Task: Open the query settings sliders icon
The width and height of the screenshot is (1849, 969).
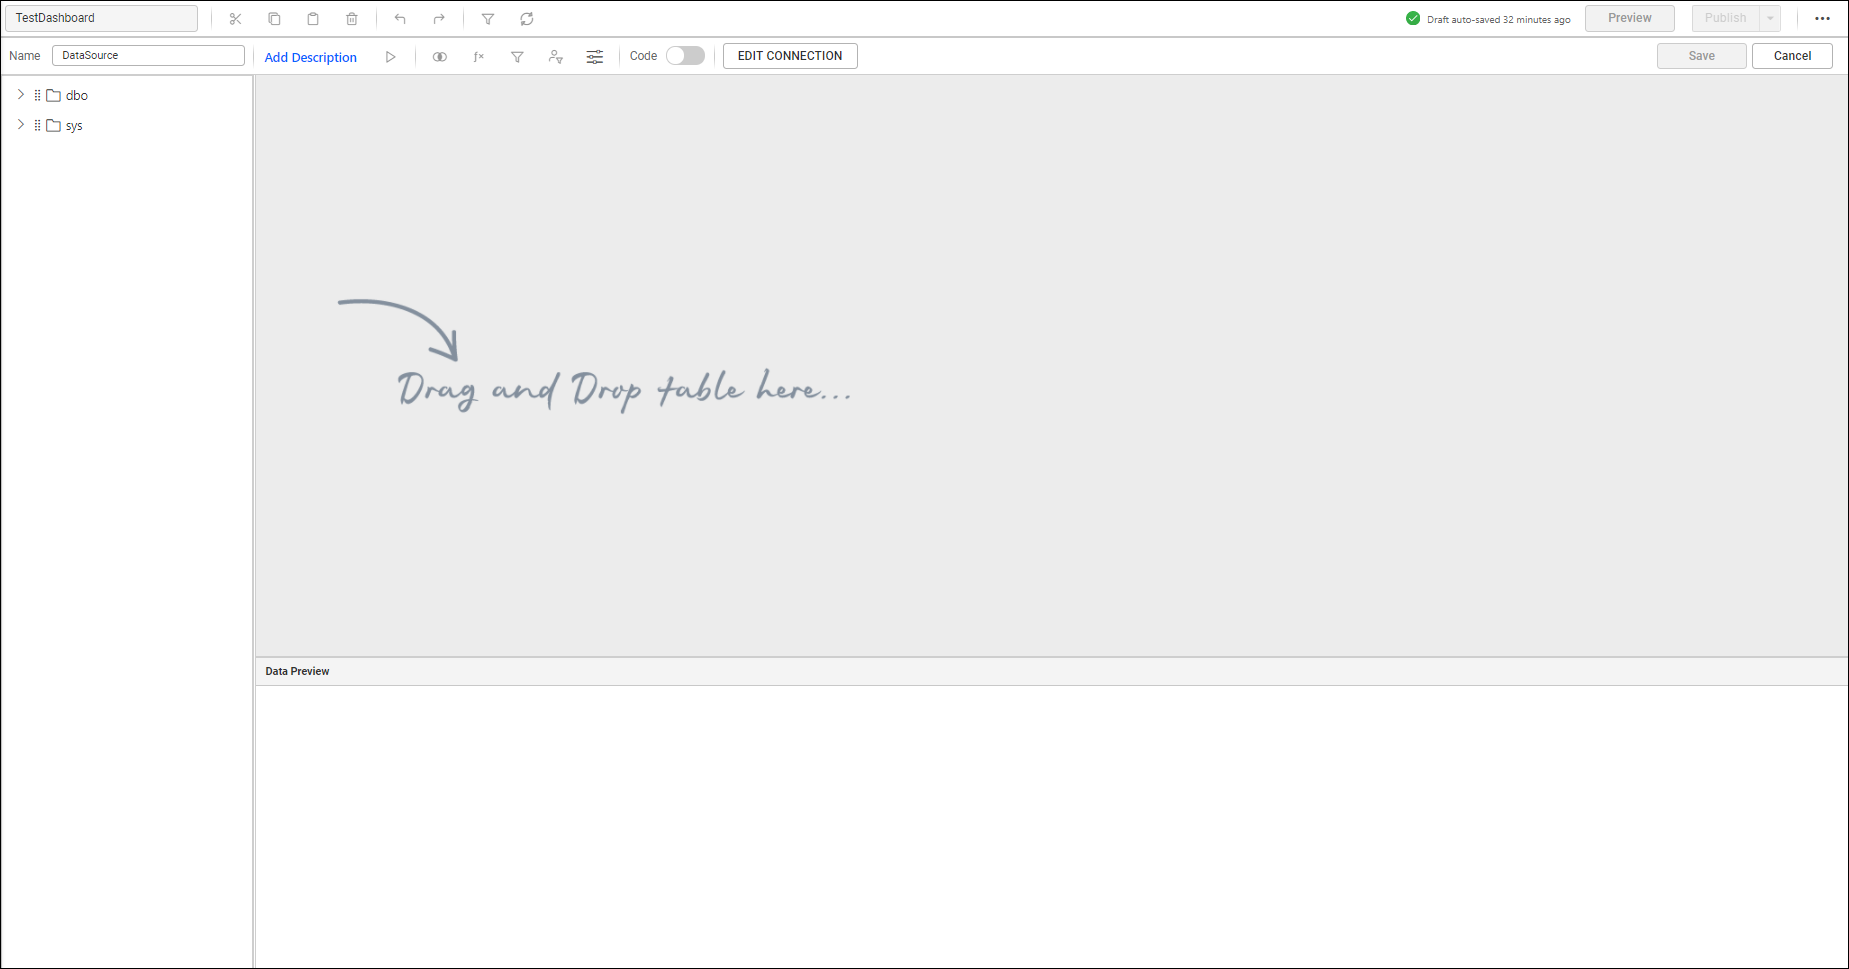Action: (595, 57)
